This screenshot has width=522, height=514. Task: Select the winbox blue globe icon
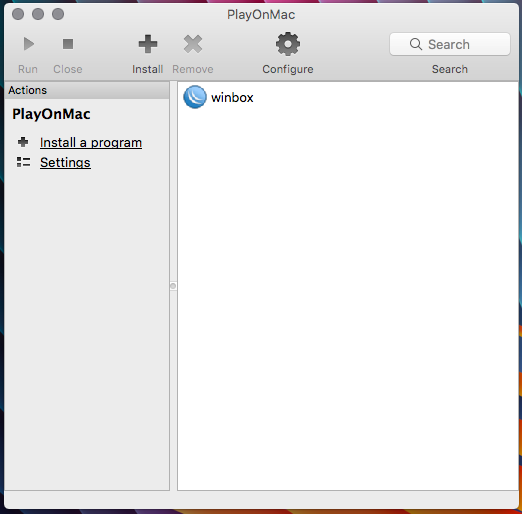tap(195, 97)
